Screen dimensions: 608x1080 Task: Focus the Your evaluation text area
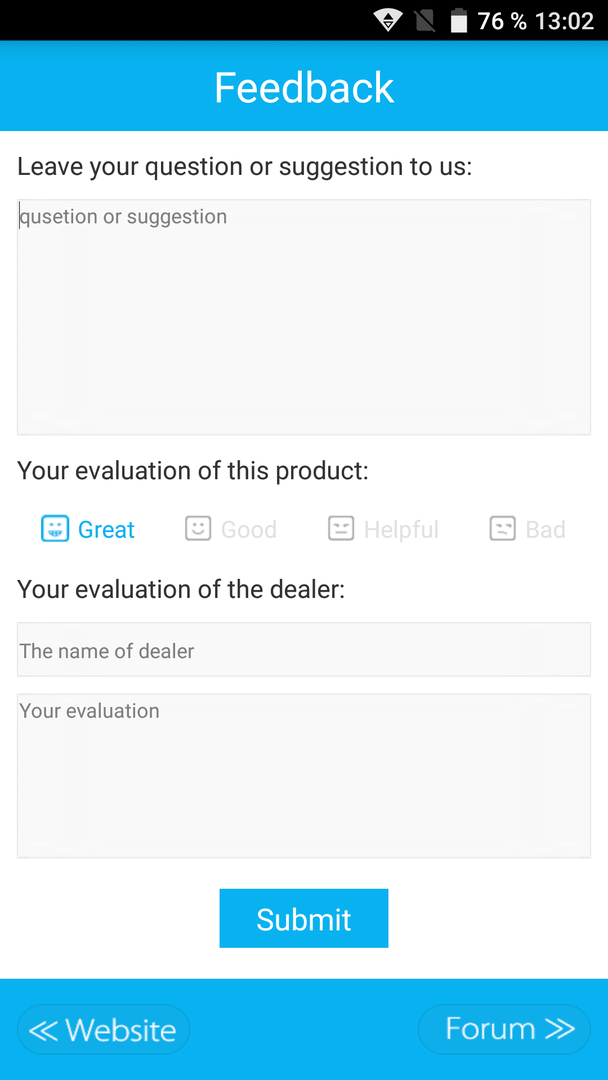tap(304, 776)
